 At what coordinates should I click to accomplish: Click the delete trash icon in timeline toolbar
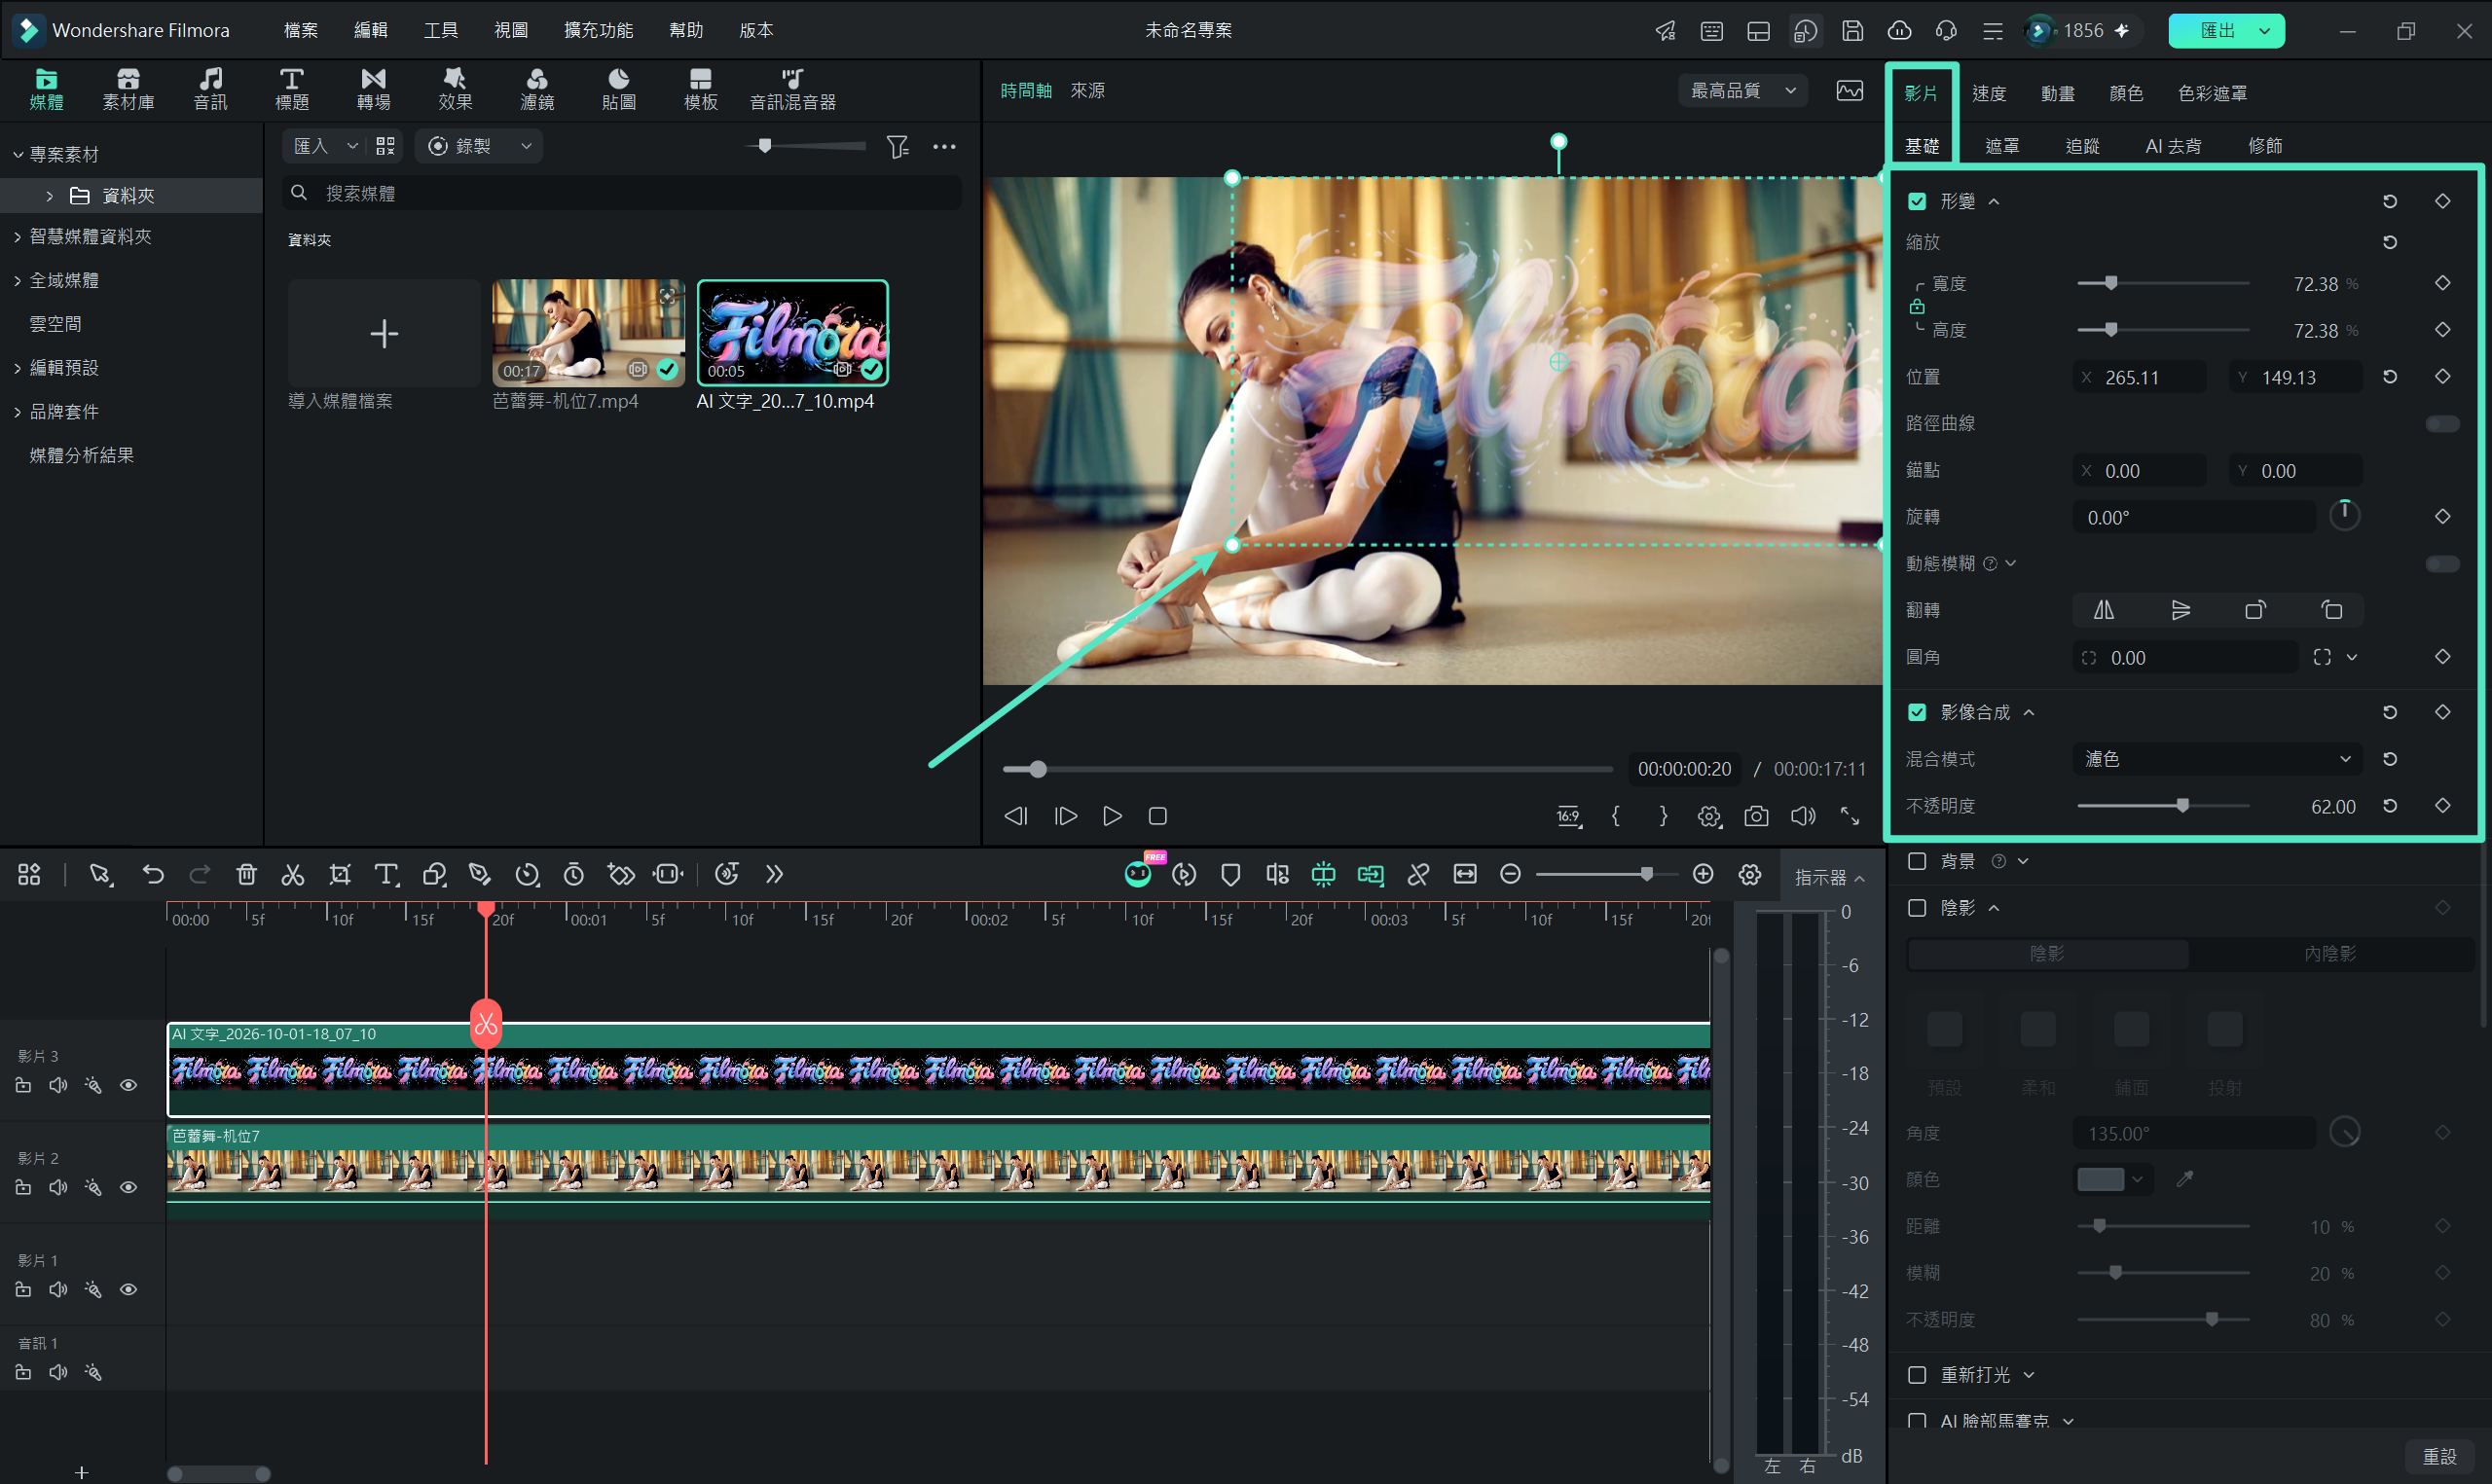click(246, 875)
